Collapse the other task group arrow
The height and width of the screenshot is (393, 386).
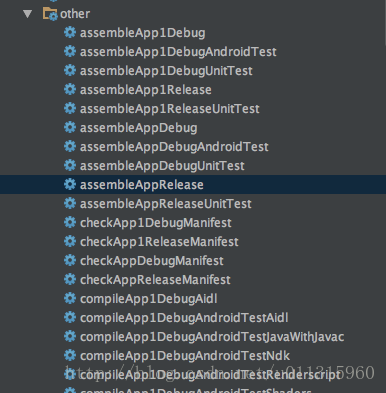click(27, 14)
